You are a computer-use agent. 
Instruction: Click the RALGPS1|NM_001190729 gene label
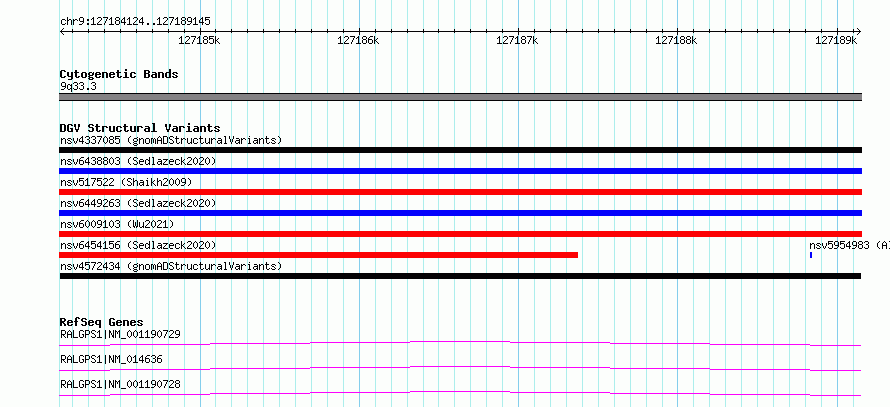pyautogui.click(x=120, y=334)
